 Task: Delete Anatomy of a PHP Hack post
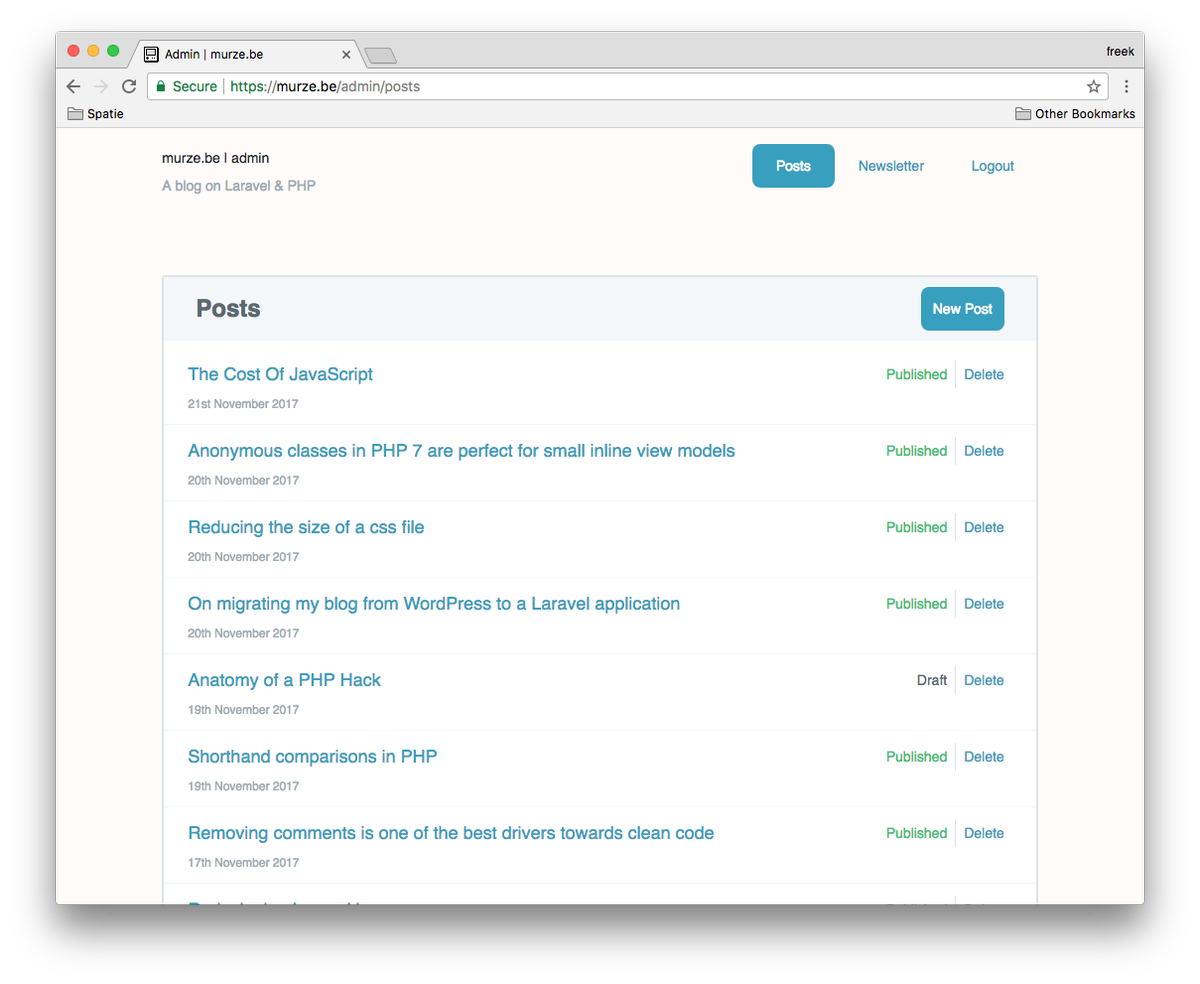click(984, 680)
